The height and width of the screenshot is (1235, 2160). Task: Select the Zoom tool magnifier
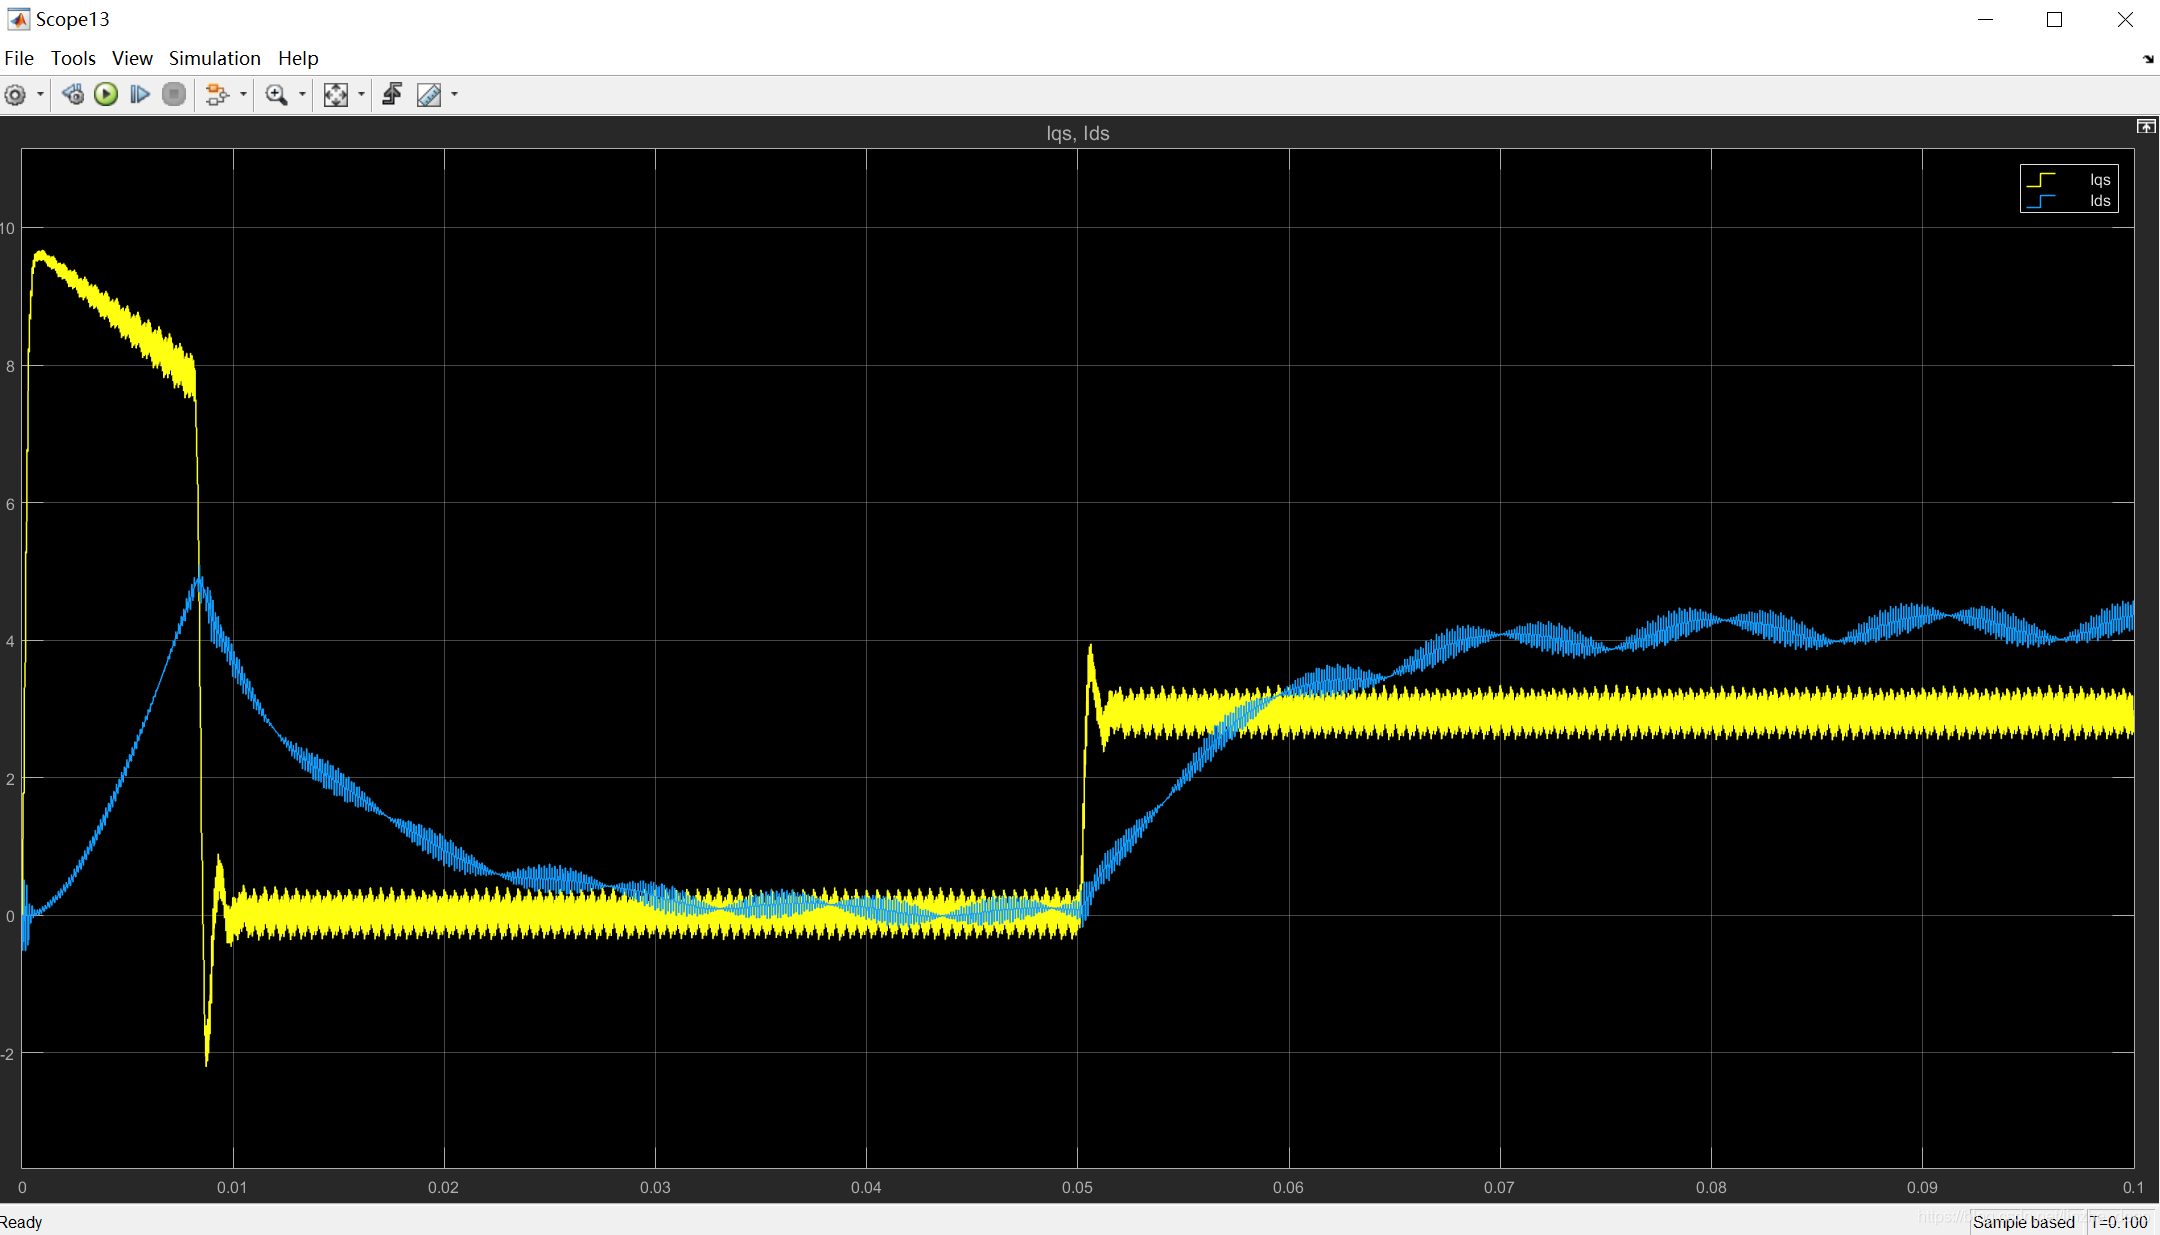click(277, 95)
